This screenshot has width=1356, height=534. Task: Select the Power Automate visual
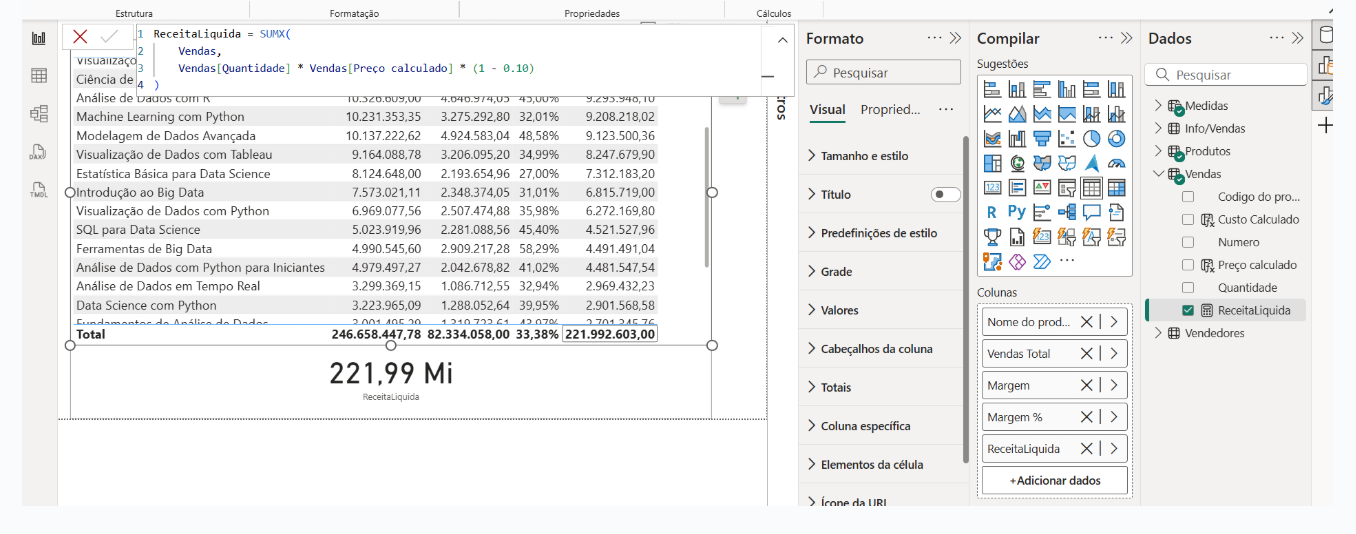(x=1042, y=261)
